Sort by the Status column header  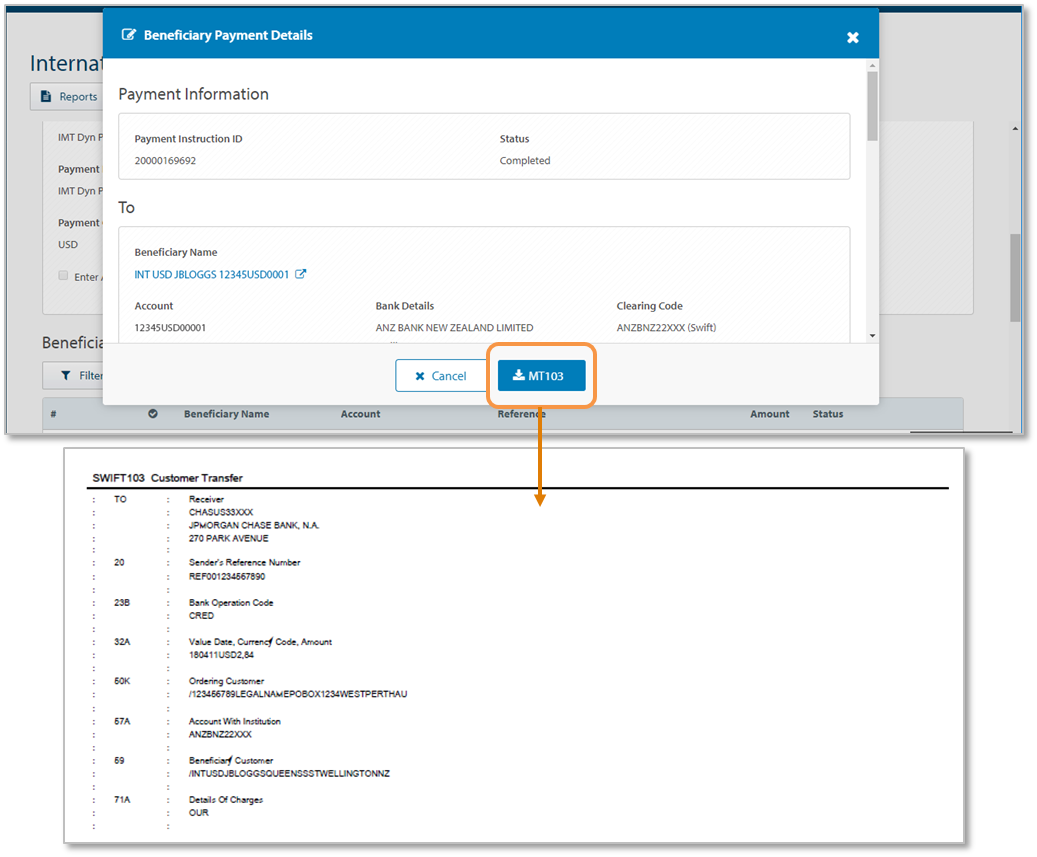tap(827, 414)
